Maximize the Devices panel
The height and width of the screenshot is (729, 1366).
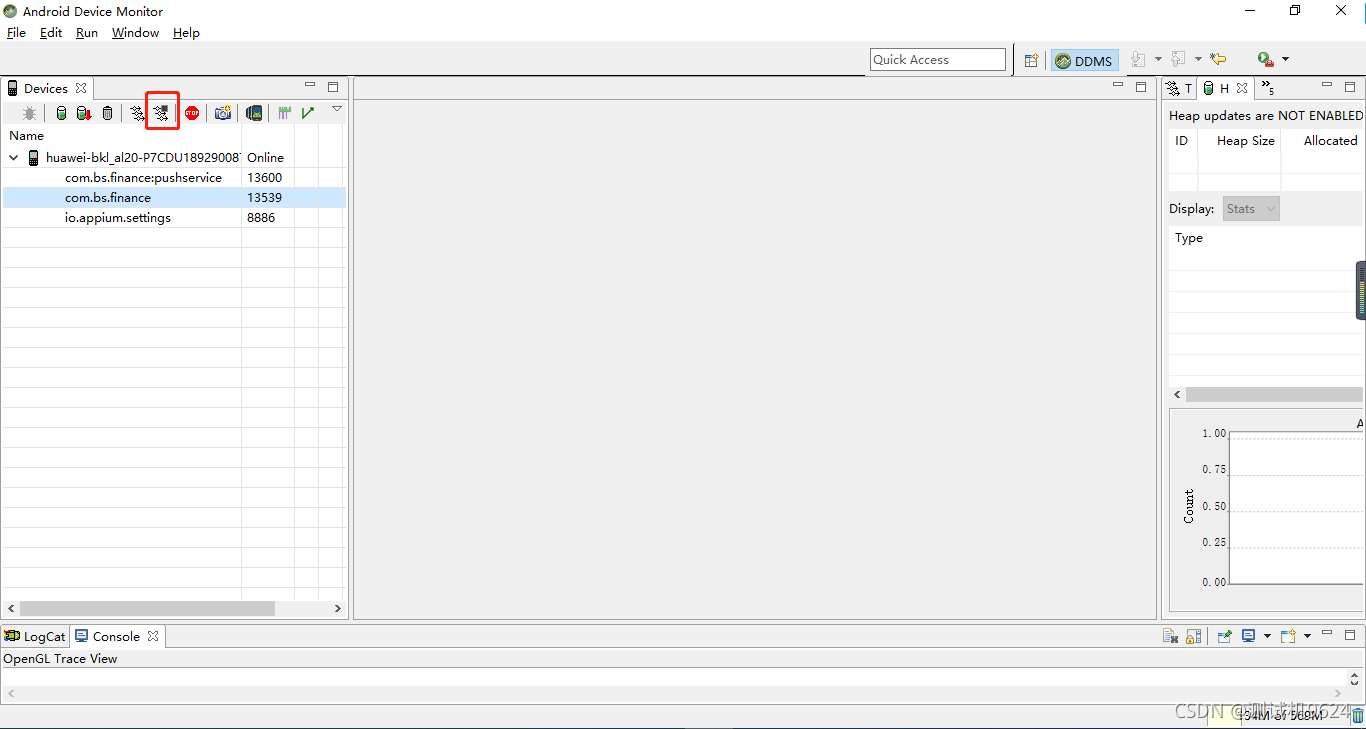[333, 87]
